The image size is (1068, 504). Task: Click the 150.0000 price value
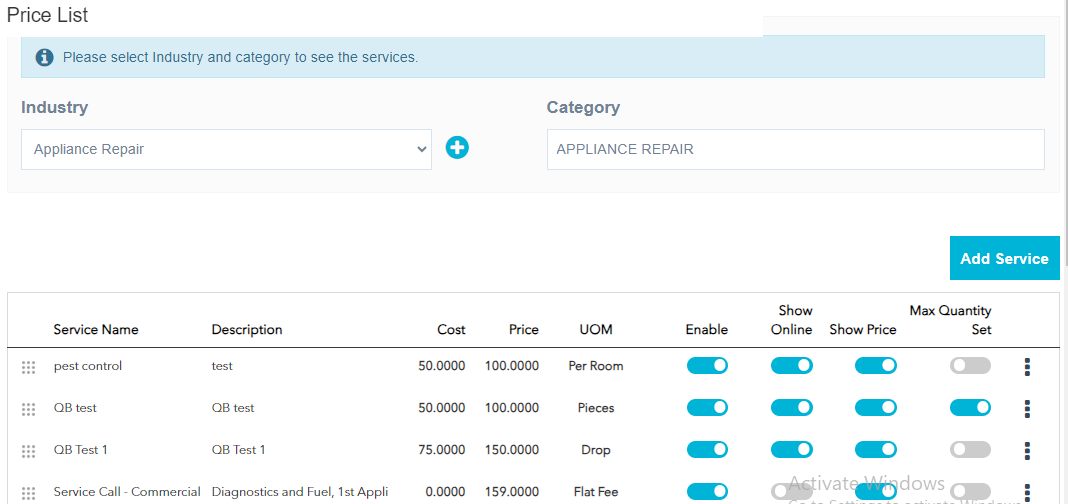coord(512,450)
